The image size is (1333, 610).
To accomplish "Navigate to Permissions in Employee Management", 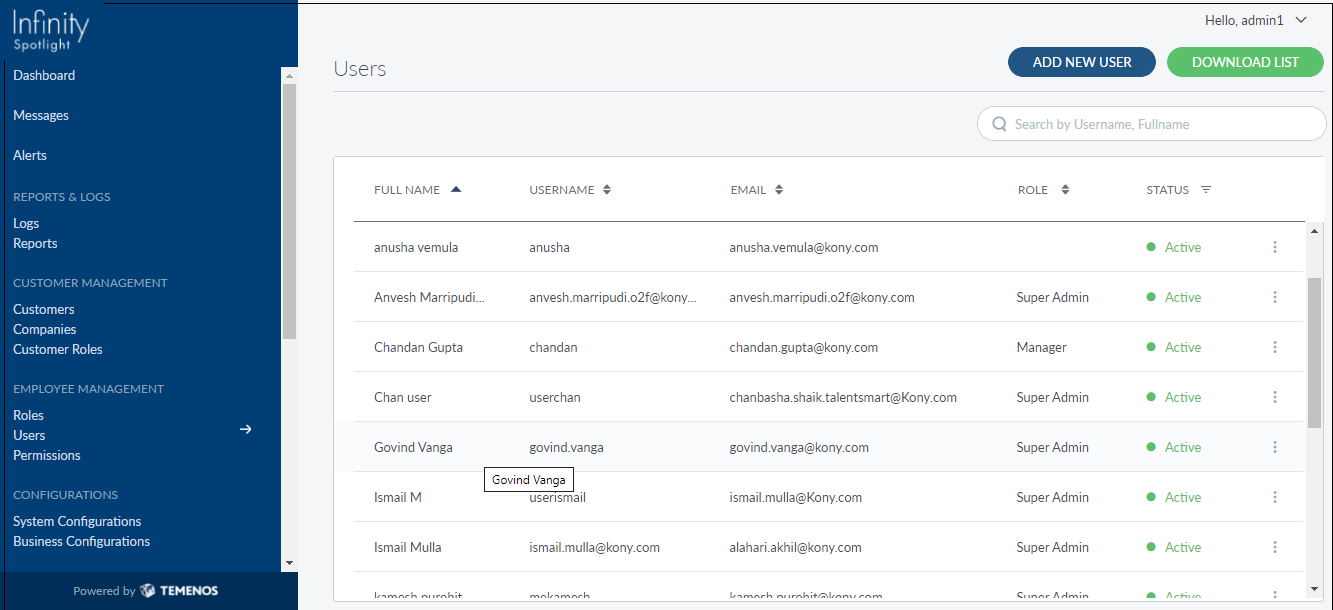I will pyautogui.click(x=47, y=455).
